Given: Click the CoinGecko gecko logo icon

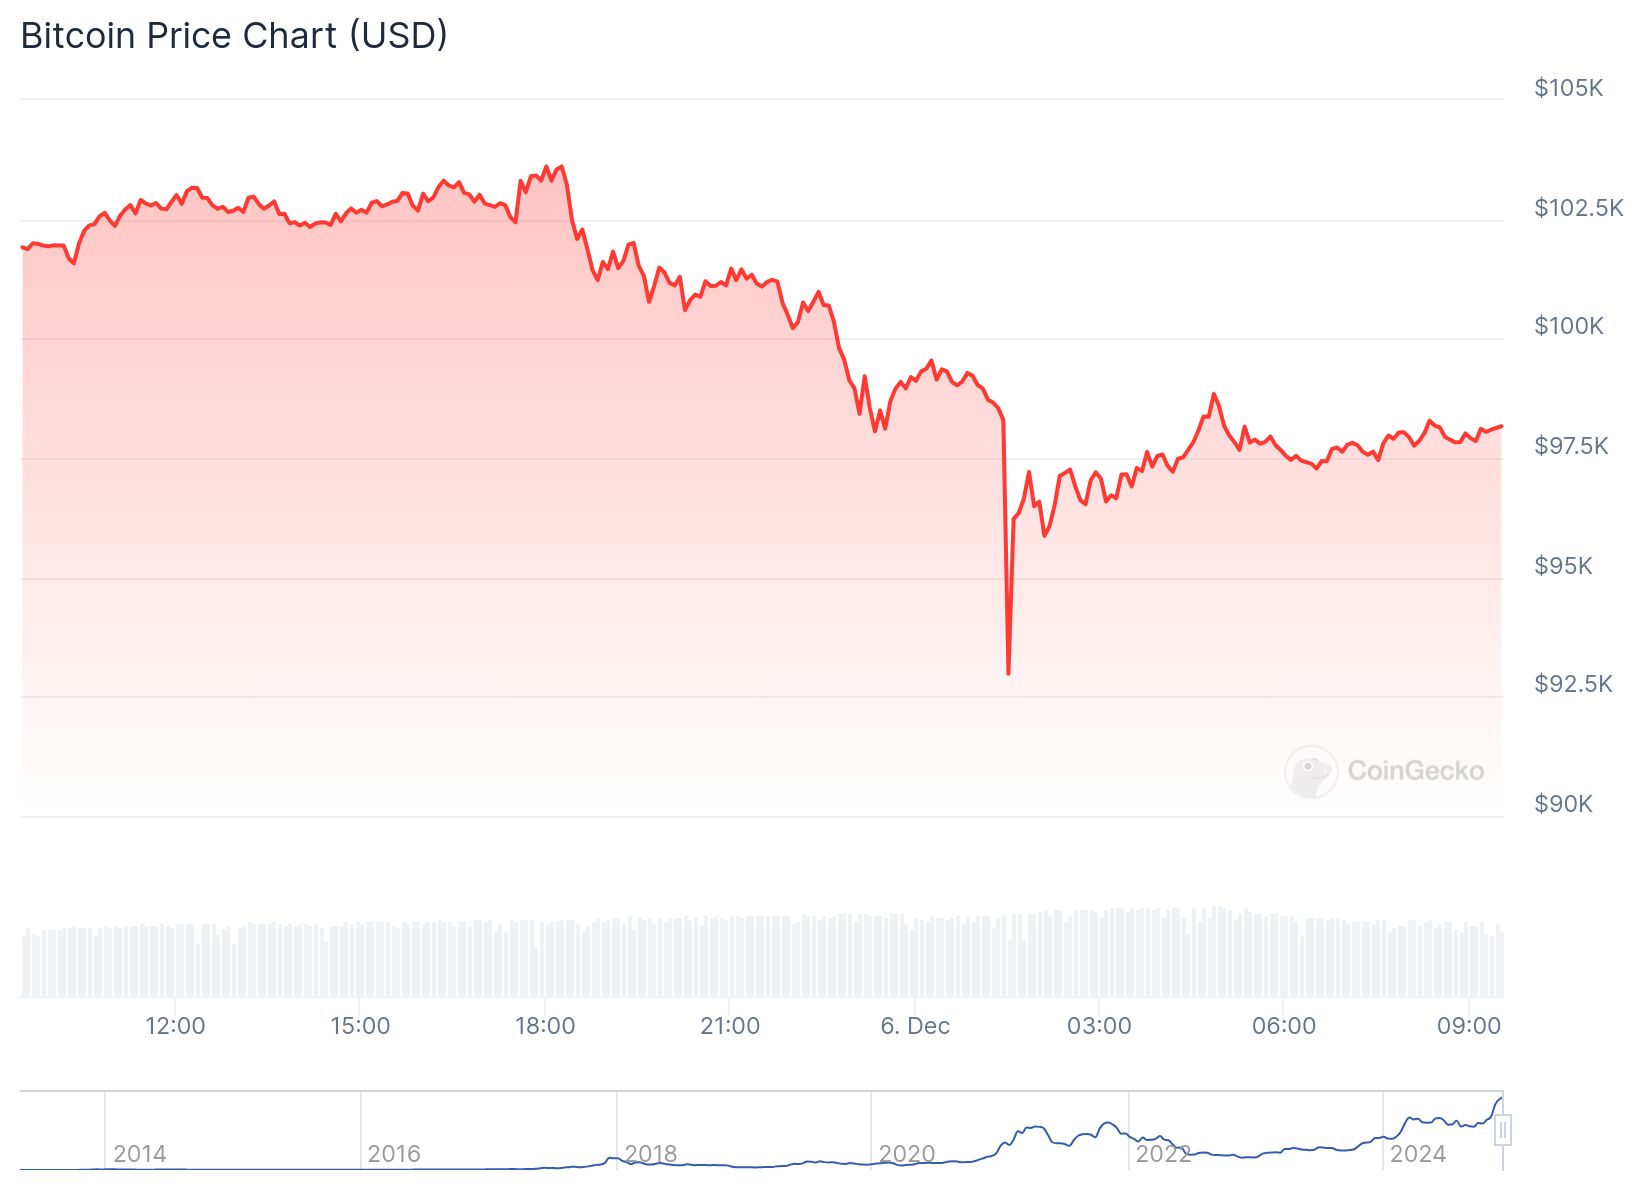Looking at the screenshot, I should pos(1311,771).
